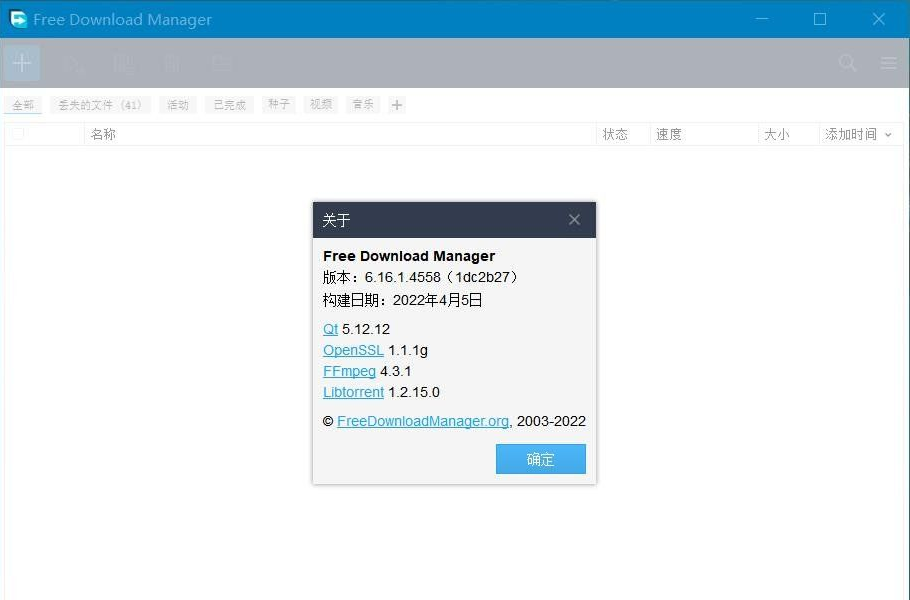
Task: Open the 丢失的文件 (41) tab
Action: click(x=99, y=104)
